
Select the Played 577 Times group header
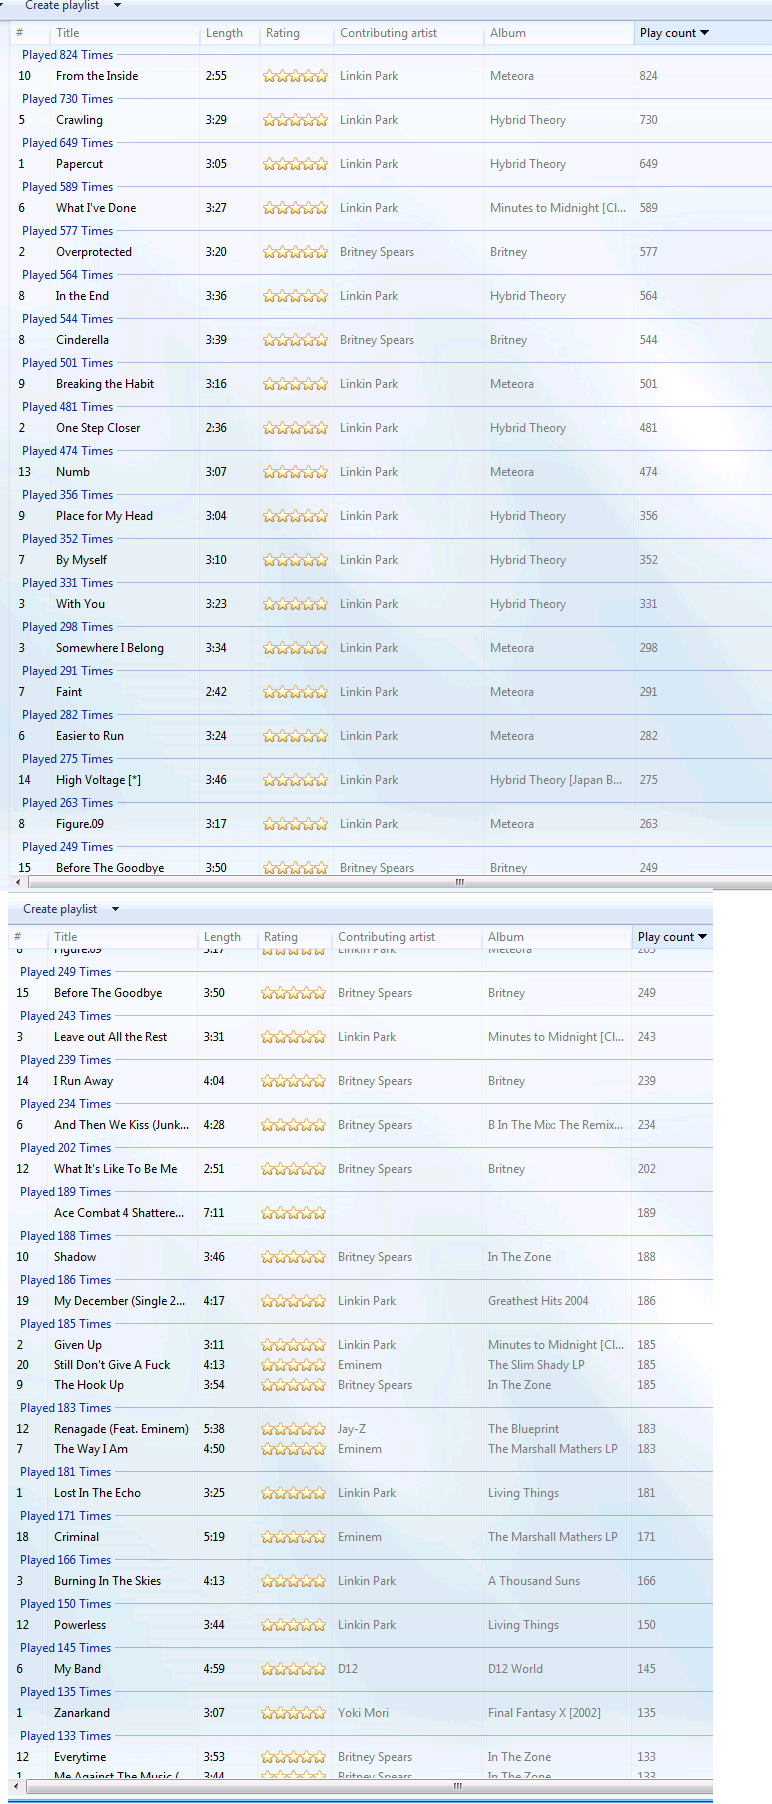pos(67,231)
